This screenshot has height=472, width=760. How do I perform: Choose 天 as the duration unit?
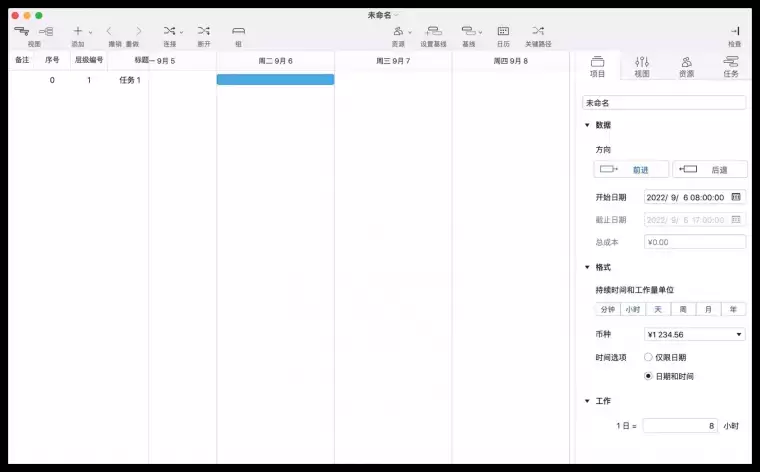pos(658,309)
